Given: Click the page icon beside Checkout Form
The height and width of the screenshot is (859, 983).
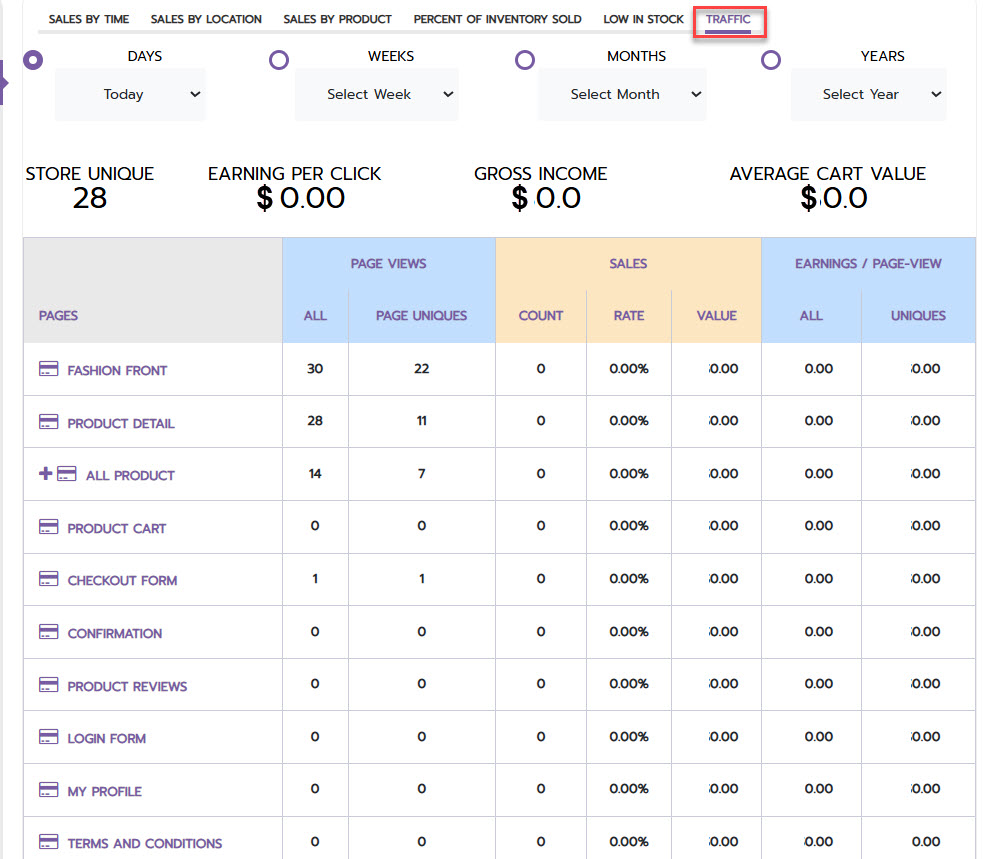Looking at the screenshot, I should coord(48,579).
